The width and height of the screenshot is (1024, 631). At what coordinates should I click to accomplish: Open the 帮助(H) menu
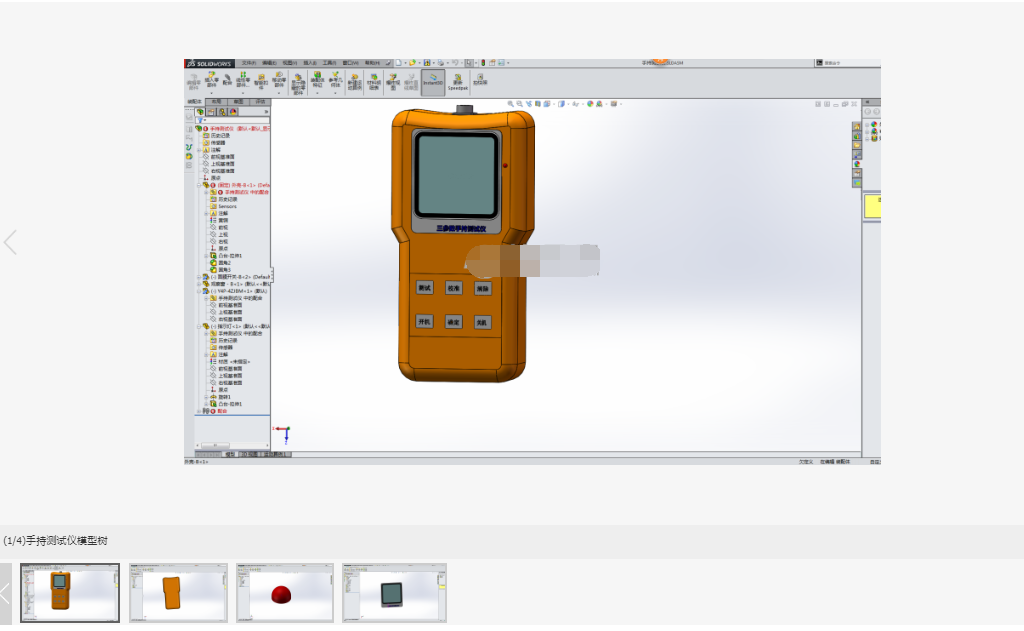372,63
